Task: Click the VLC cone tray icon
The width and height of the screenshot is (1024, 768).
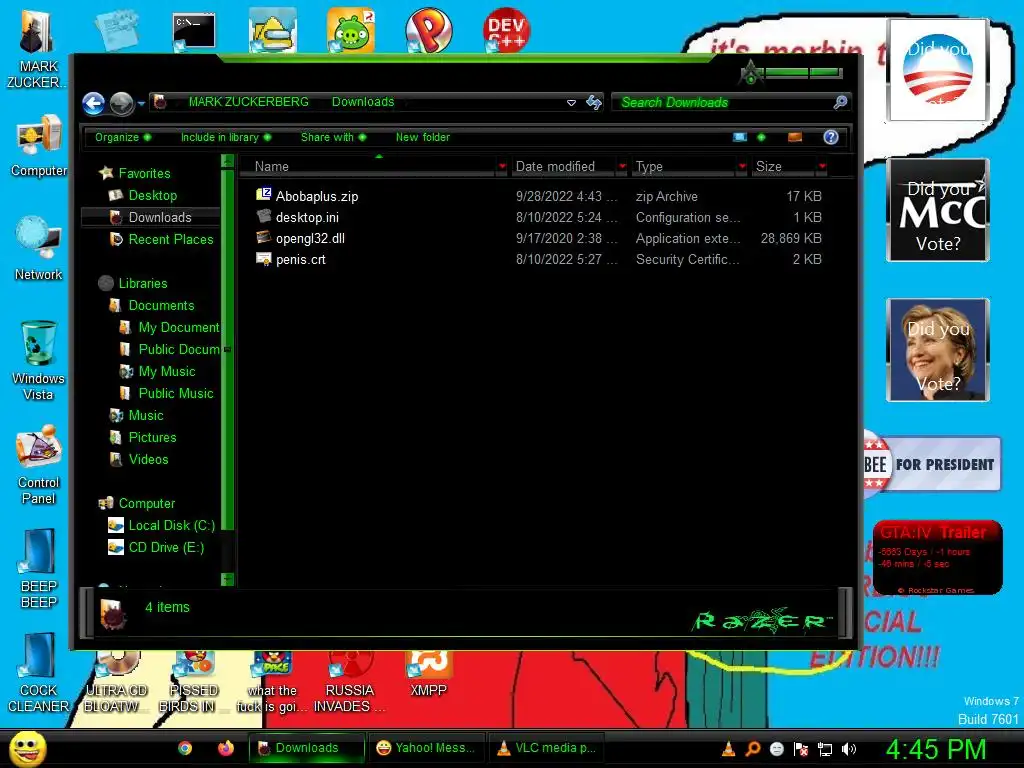Action: pos(729,749)
